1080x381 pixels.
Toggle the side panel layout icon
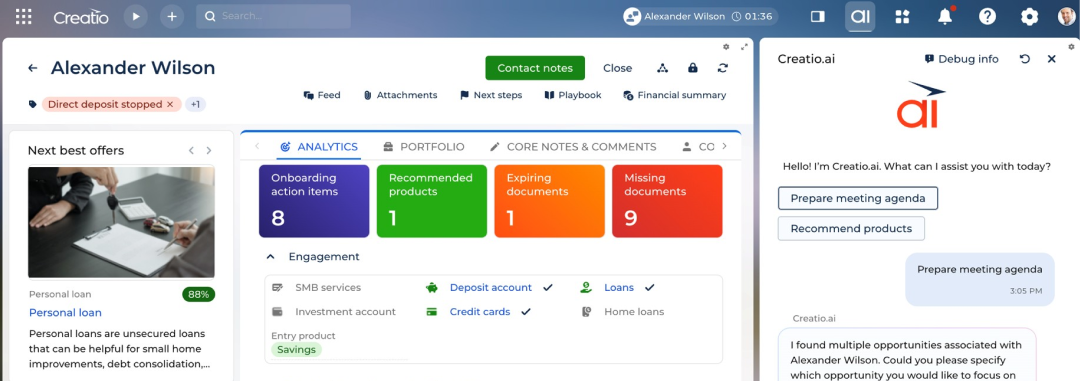pos(818,17)
